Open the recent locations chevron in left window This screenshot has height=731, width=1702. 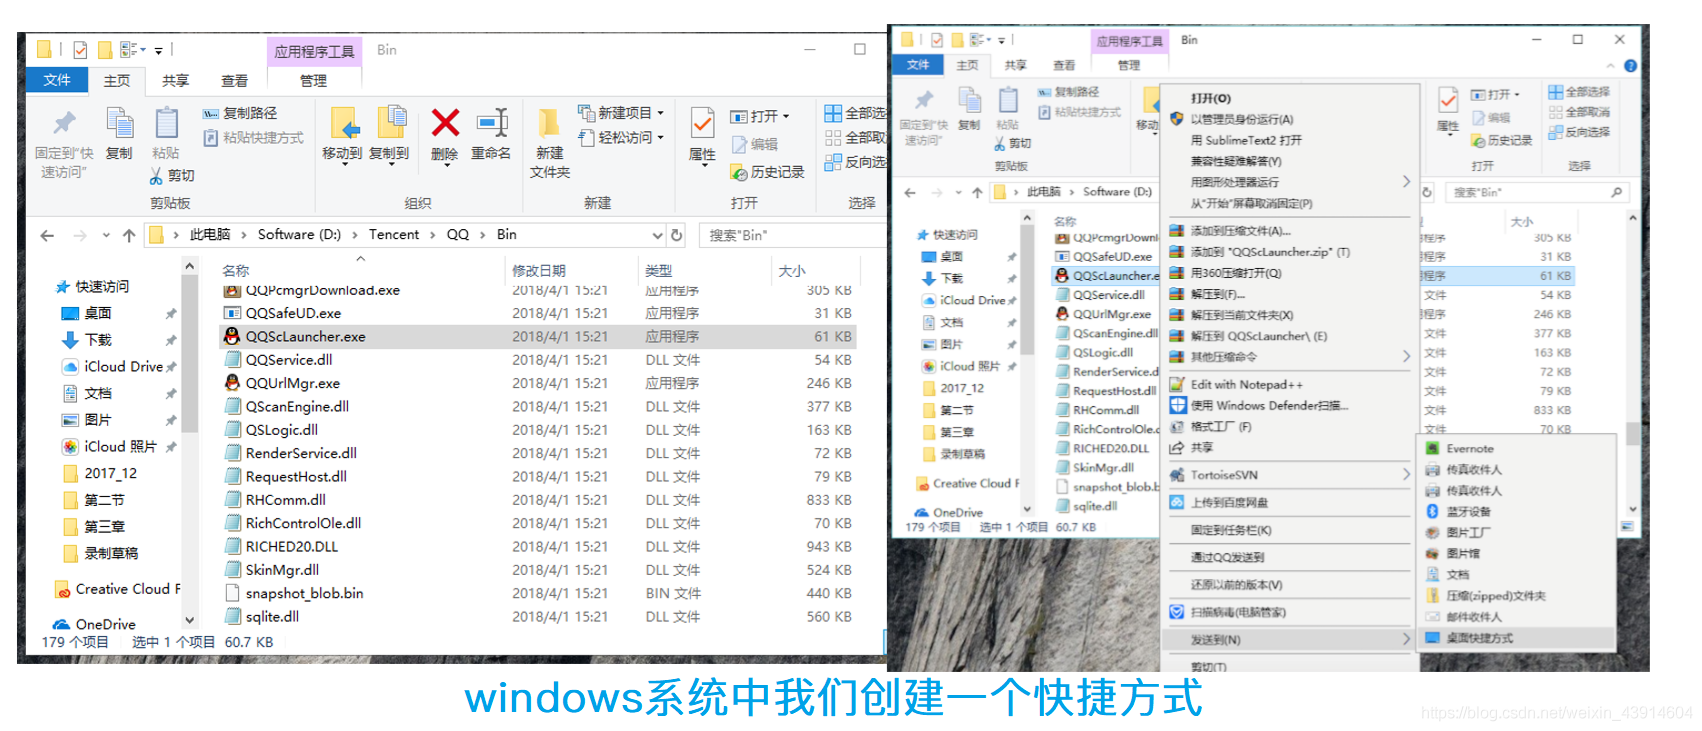coord(106,236)
